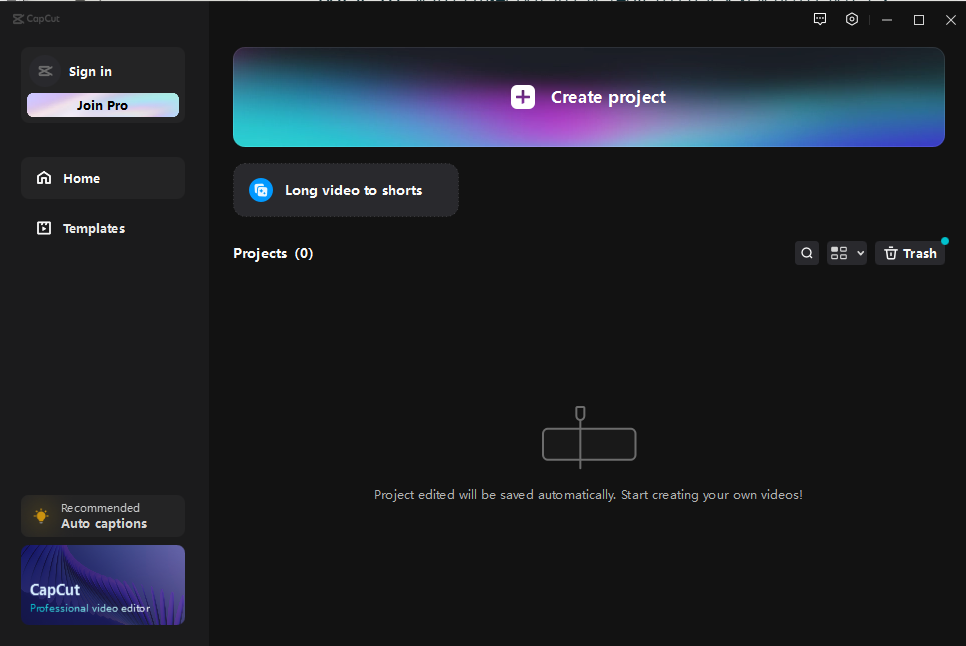Open the Templates tab

click(x=103, y=228)
